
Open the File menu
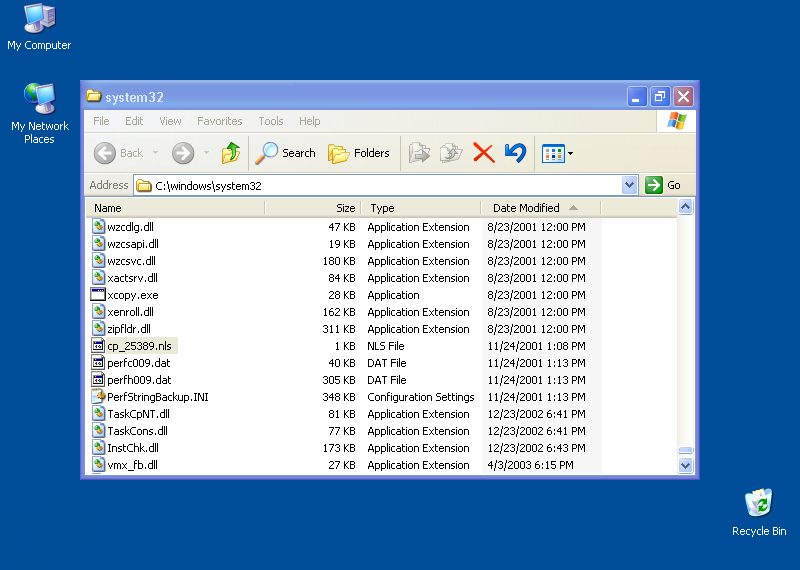pyautogui.click(x=101, y=121)
